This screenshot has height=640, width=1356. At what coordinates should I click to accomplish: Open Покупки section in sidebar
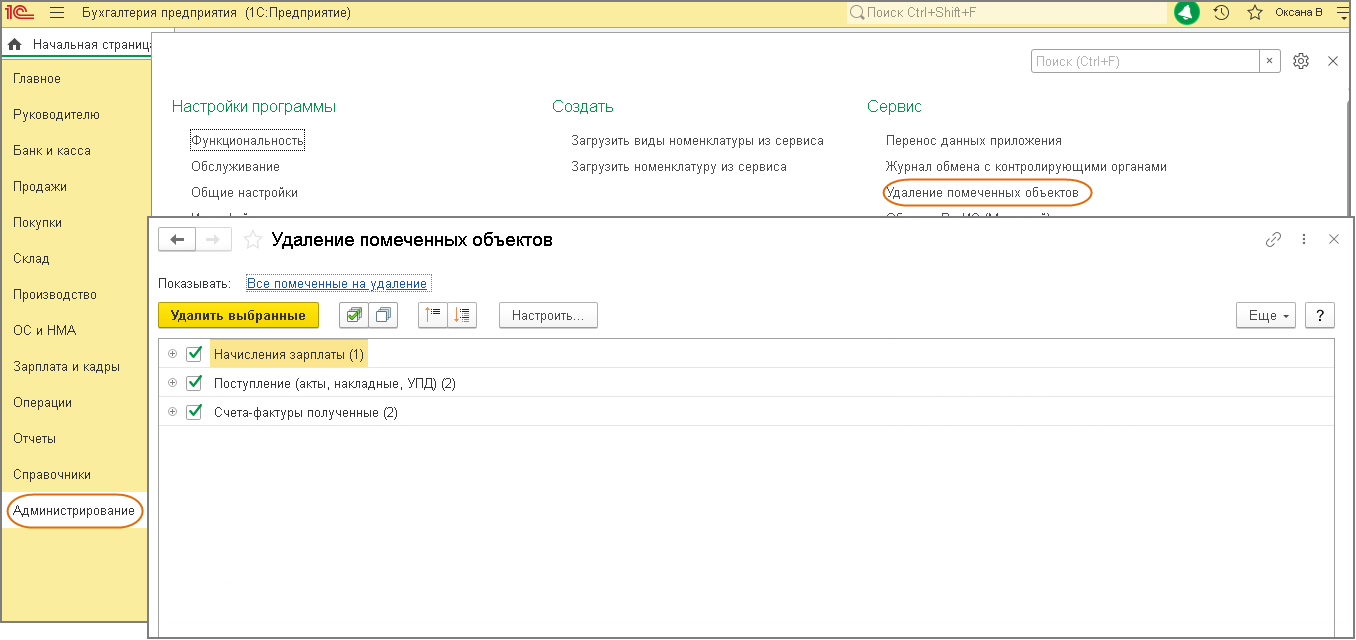(38, 223)
